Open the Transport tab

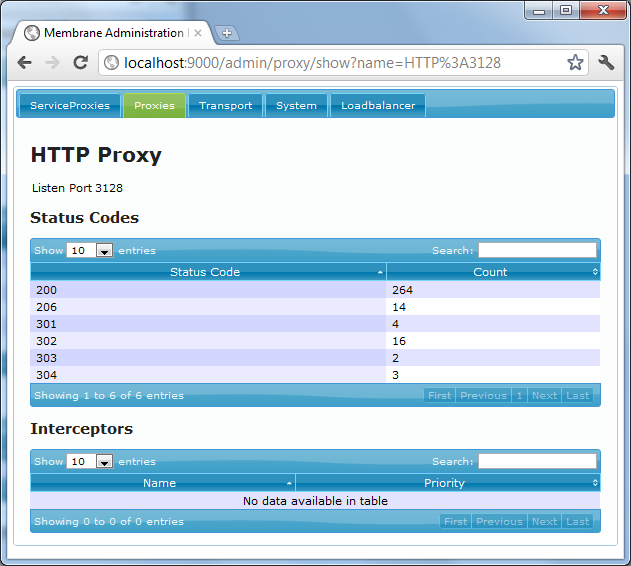click(x=225, y=105)
